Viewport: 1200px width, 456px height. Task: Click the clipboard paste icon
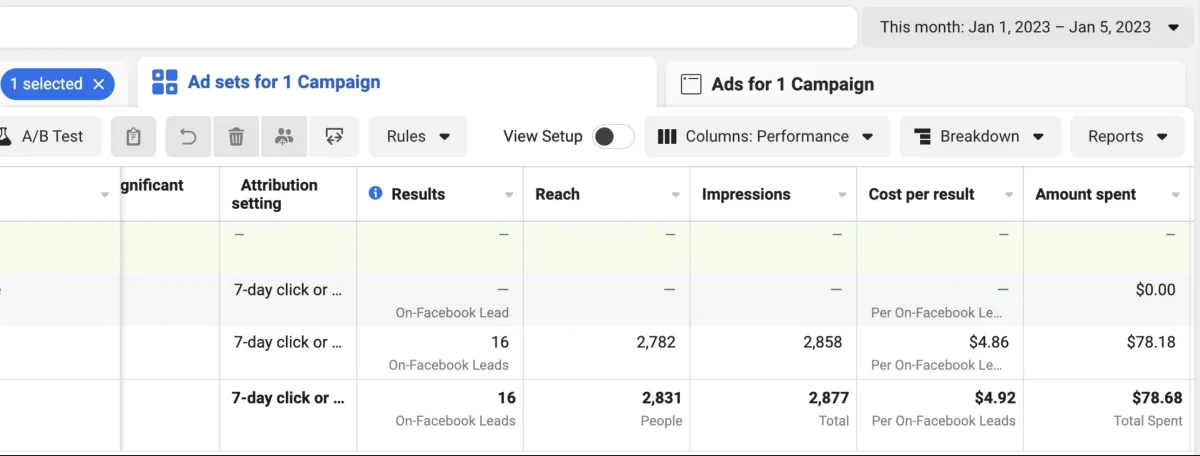(133, 137)
